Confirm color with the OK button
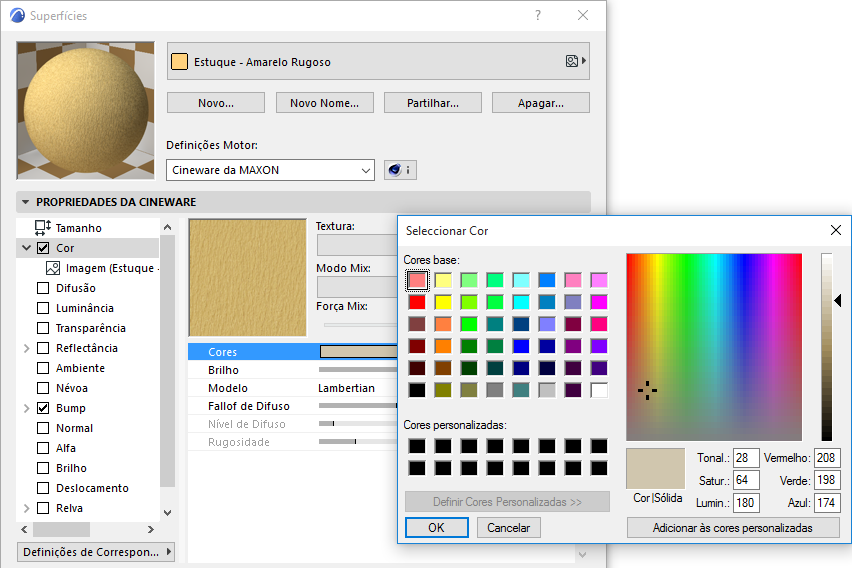 (437, 528)
